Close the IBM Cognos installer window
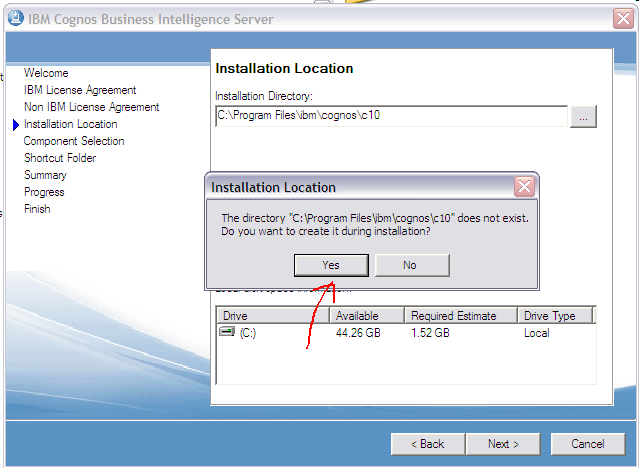The height and width of the screenshot is (468, 639). click(x=623, y=18)
